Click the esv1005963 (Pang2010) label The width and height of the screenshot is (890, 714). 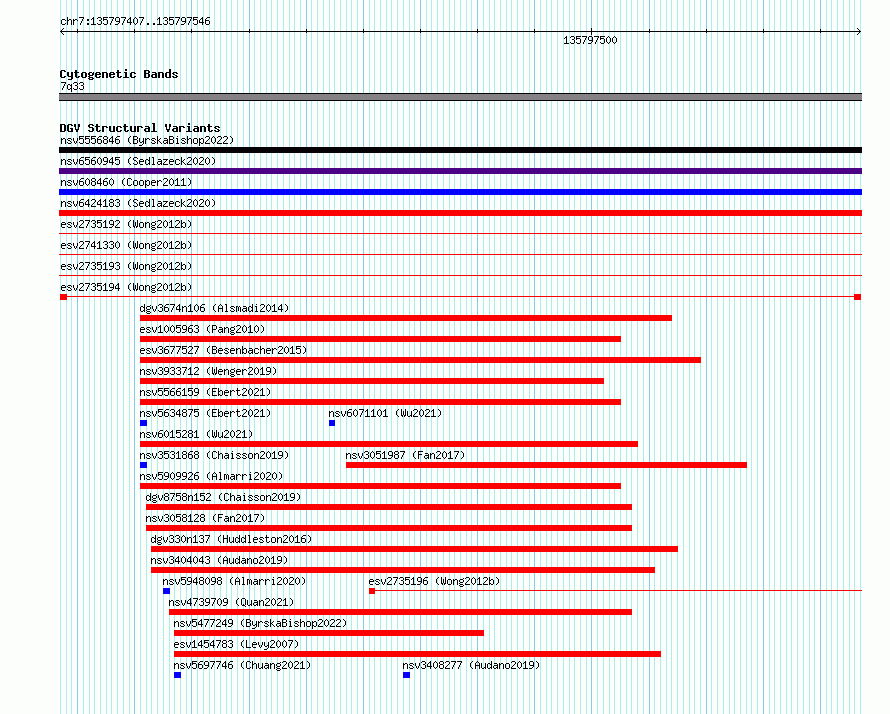click(202, 329)
